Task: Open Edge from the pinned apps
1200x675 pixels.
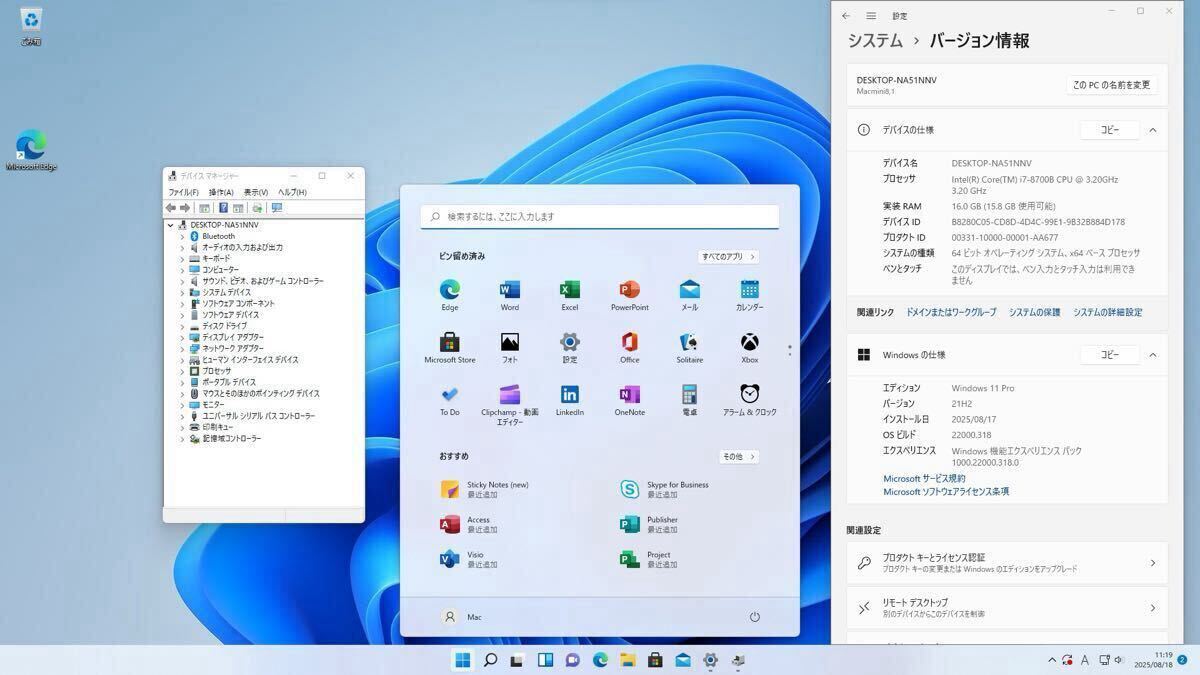Action: pos(450,290)
